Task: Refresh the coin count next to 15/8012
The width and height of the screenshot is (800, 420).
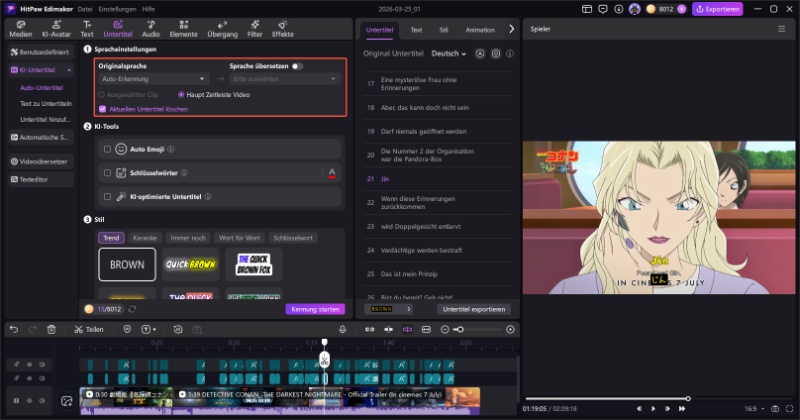Action: tap(132, 309)
